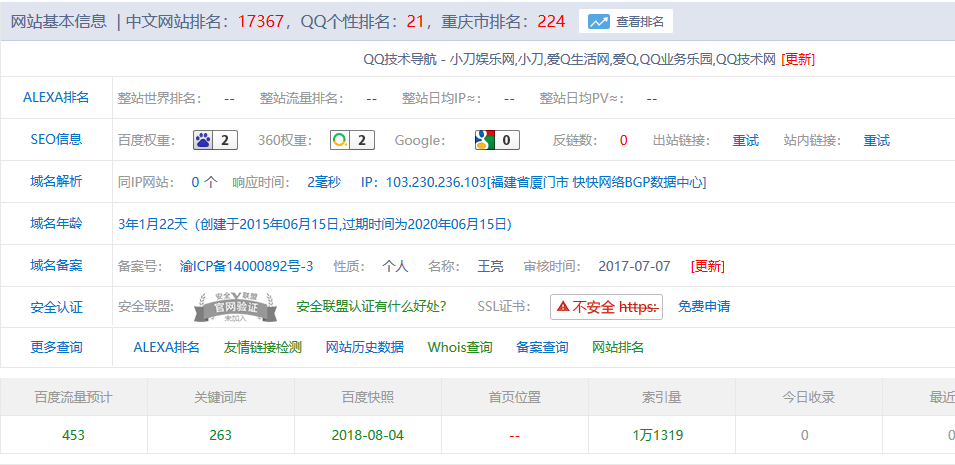Click the 首页位置 column header
Viewport: 955px width, 465px height.
coord(515,397)
